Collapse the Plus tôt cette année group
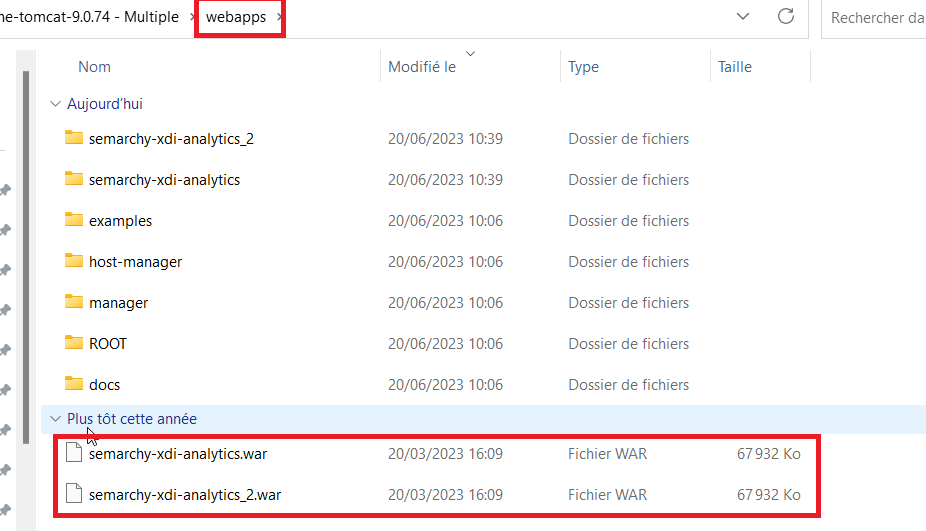 coord(56,419)
